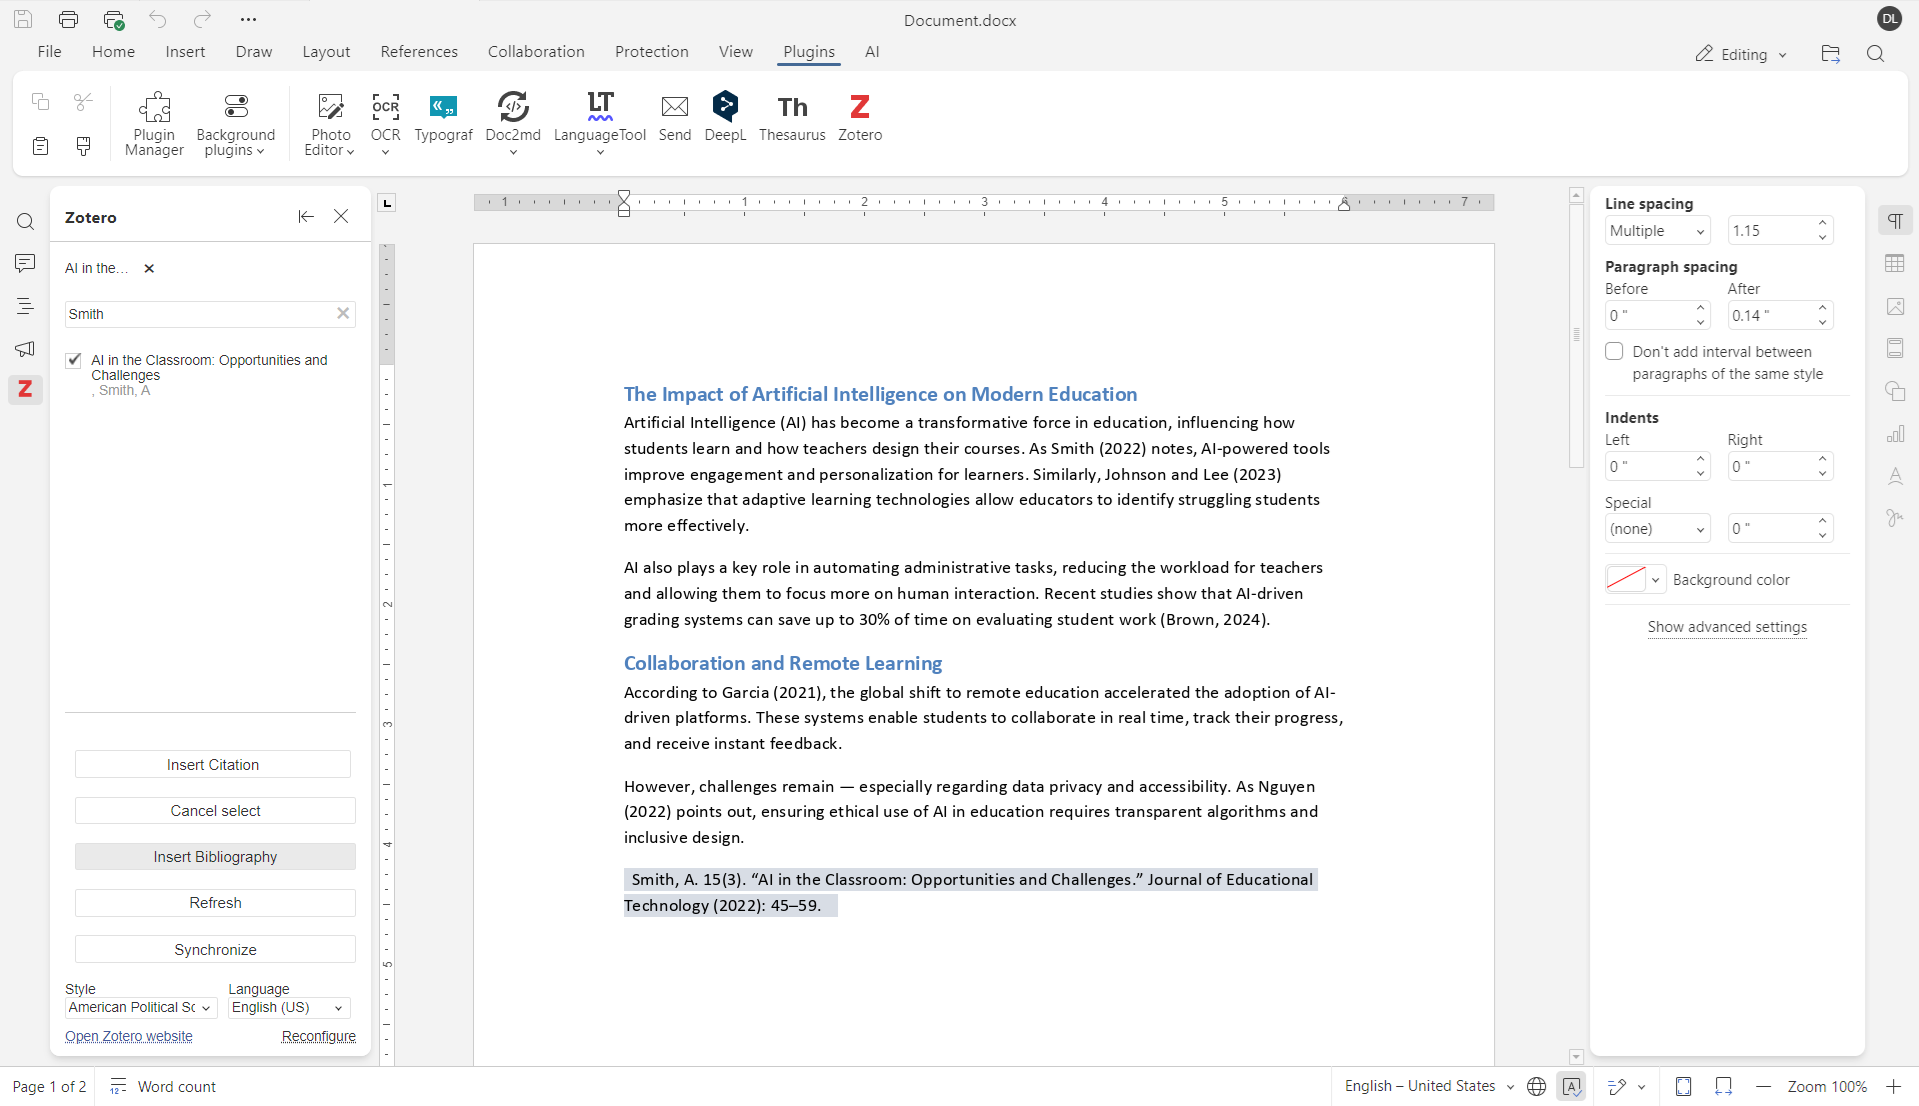Viewport: 1919px width, 1106px height.
Task: Open the Send plugin
Action: pos(675,118)
